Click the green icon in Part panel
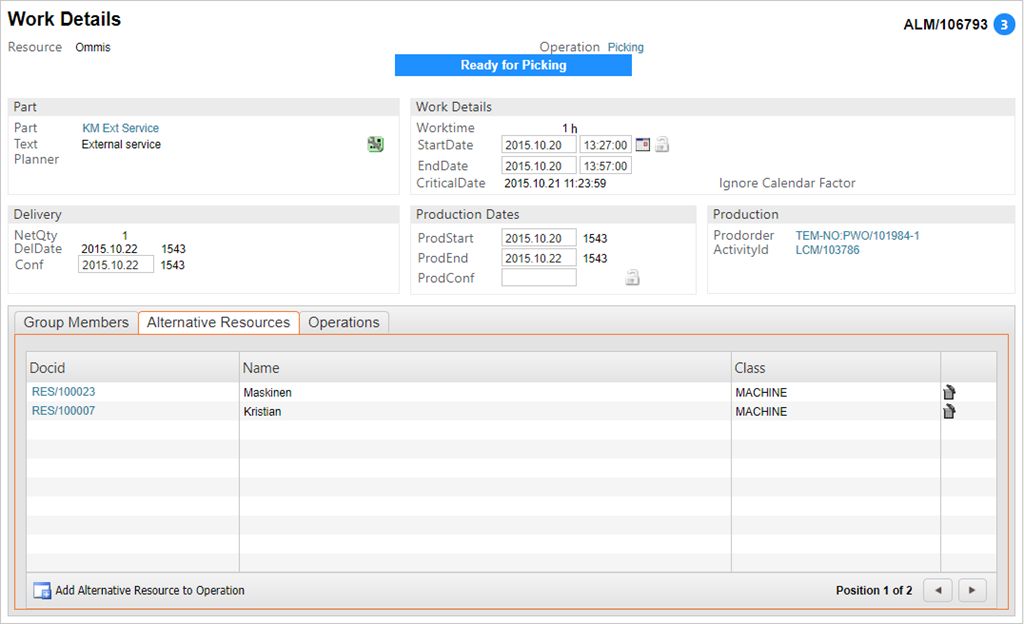Image resolution: width=1024 pixels, height=624 pixels. tap(375, 145)
